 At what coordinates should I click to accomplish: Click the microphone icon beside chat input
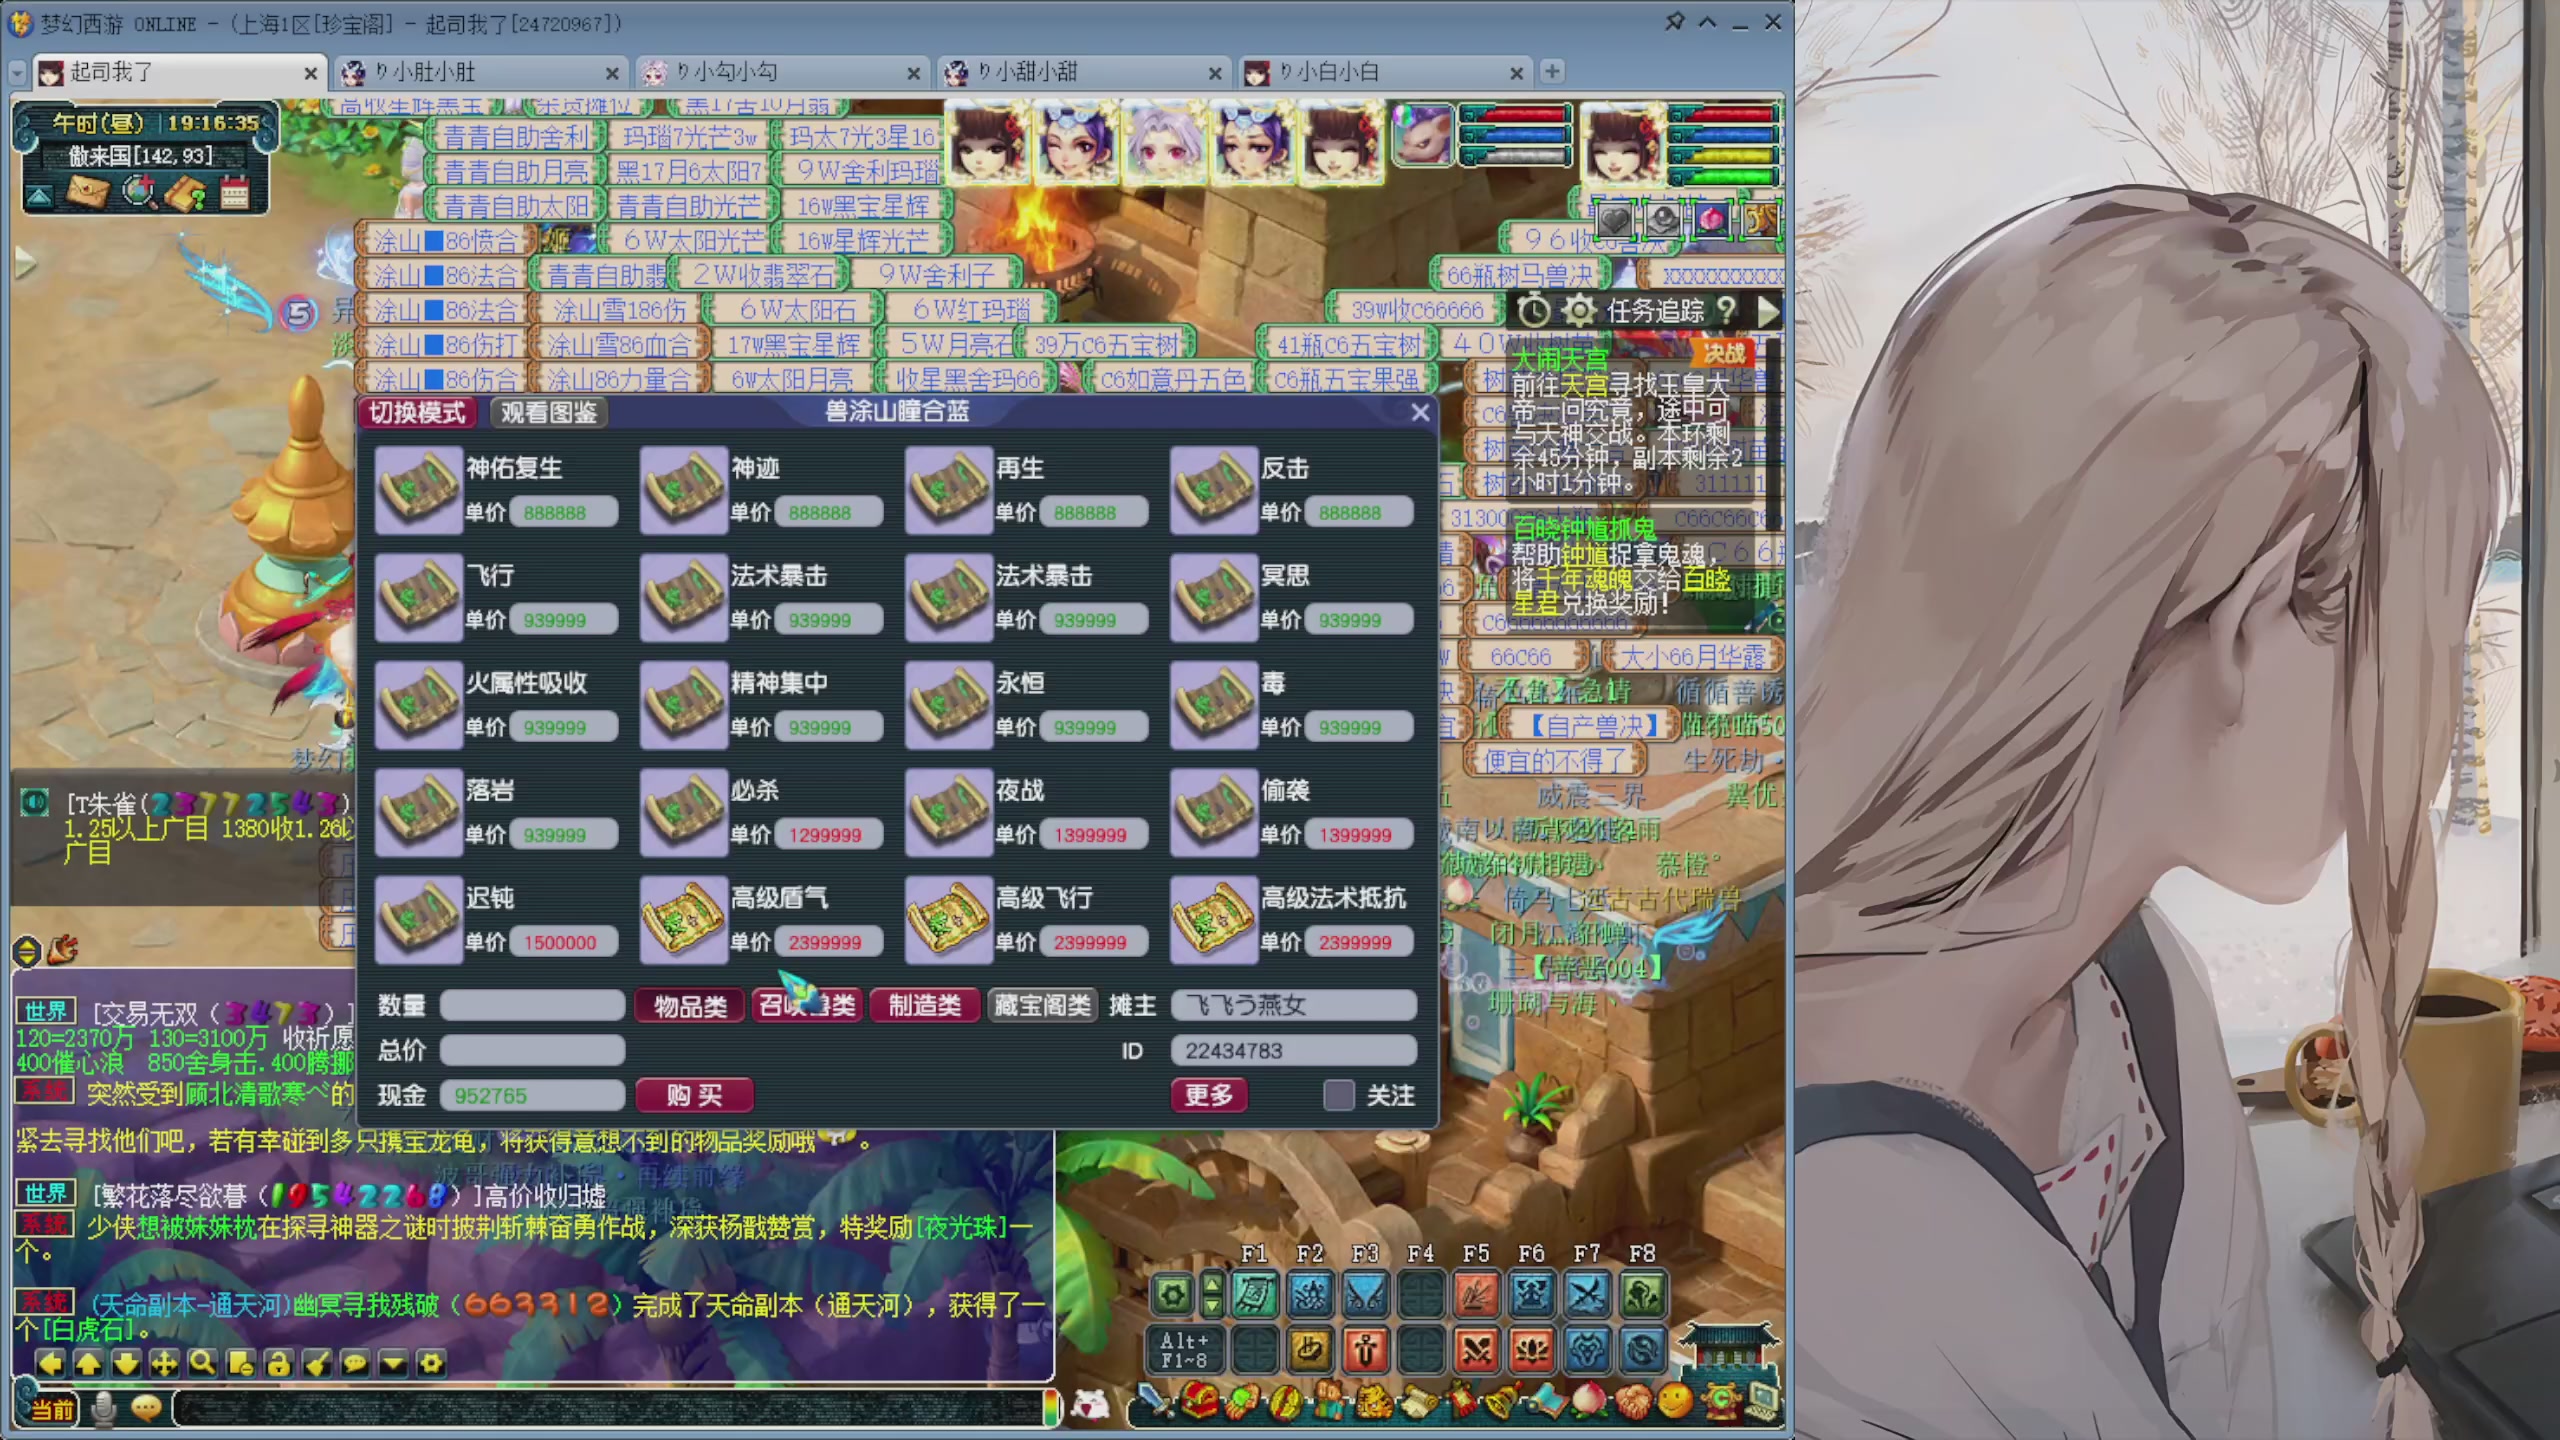(x=103, y=1409)
